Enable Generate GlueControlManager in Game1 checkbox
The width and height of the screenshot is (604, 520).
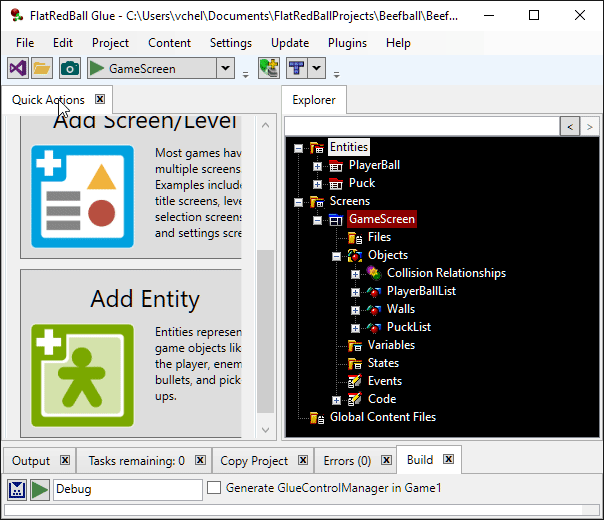(213, 488)
